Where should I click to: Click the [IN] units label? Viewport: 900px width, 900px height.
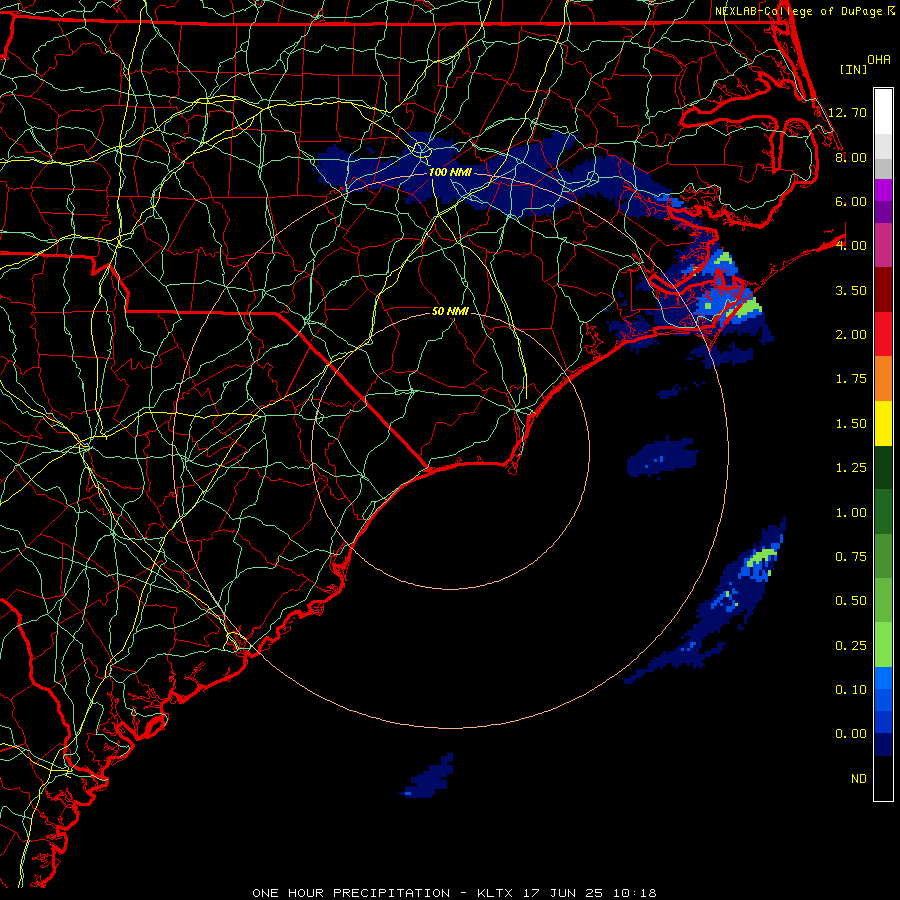click(853, 69)
